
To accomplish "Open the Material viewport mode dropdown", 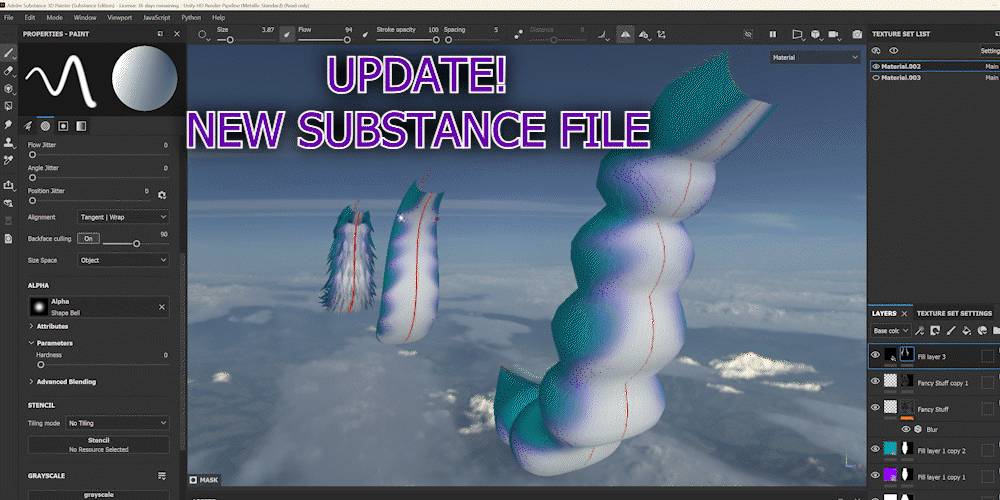I will click(814, 58).
